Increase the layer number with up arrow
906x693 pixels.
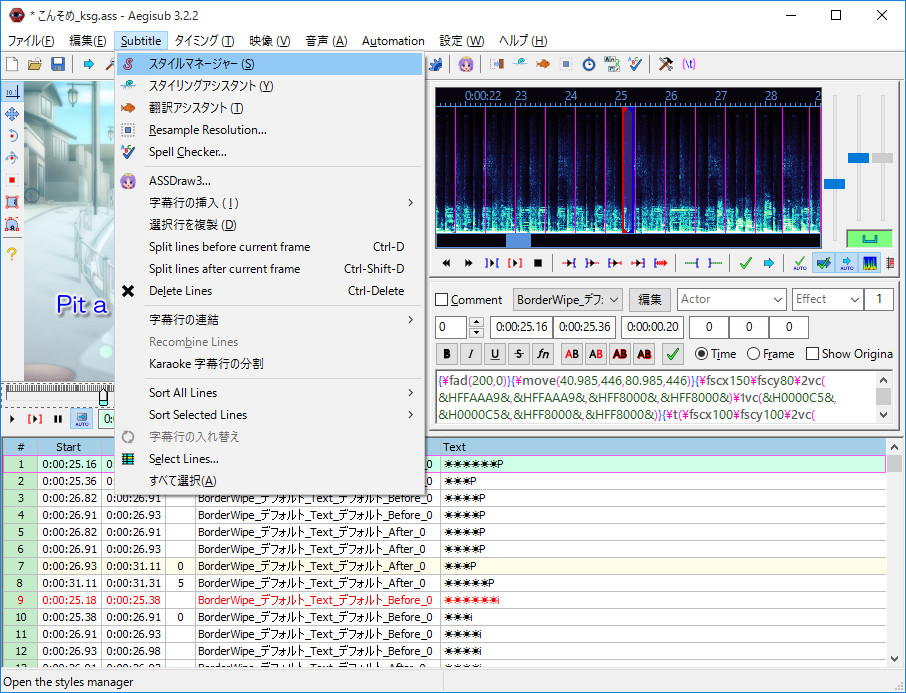click(476, 322)
